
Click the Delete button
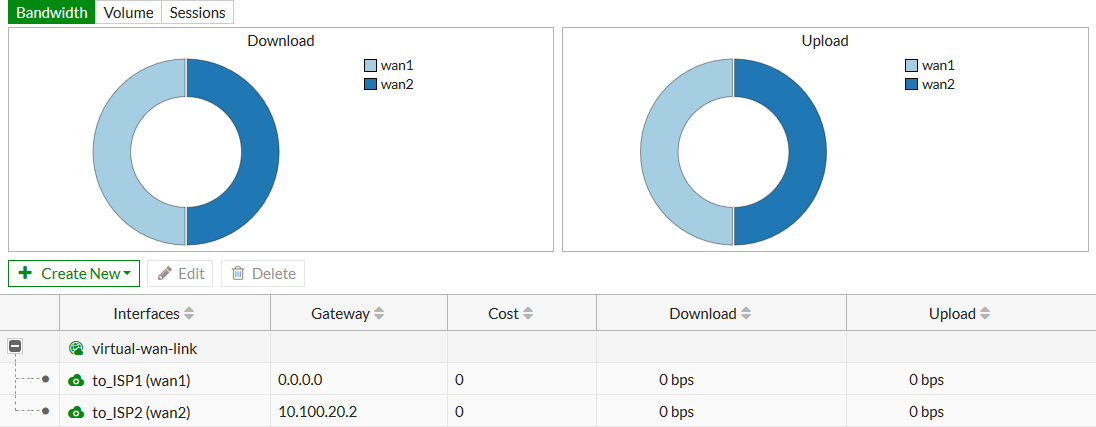tap(263, 273)
